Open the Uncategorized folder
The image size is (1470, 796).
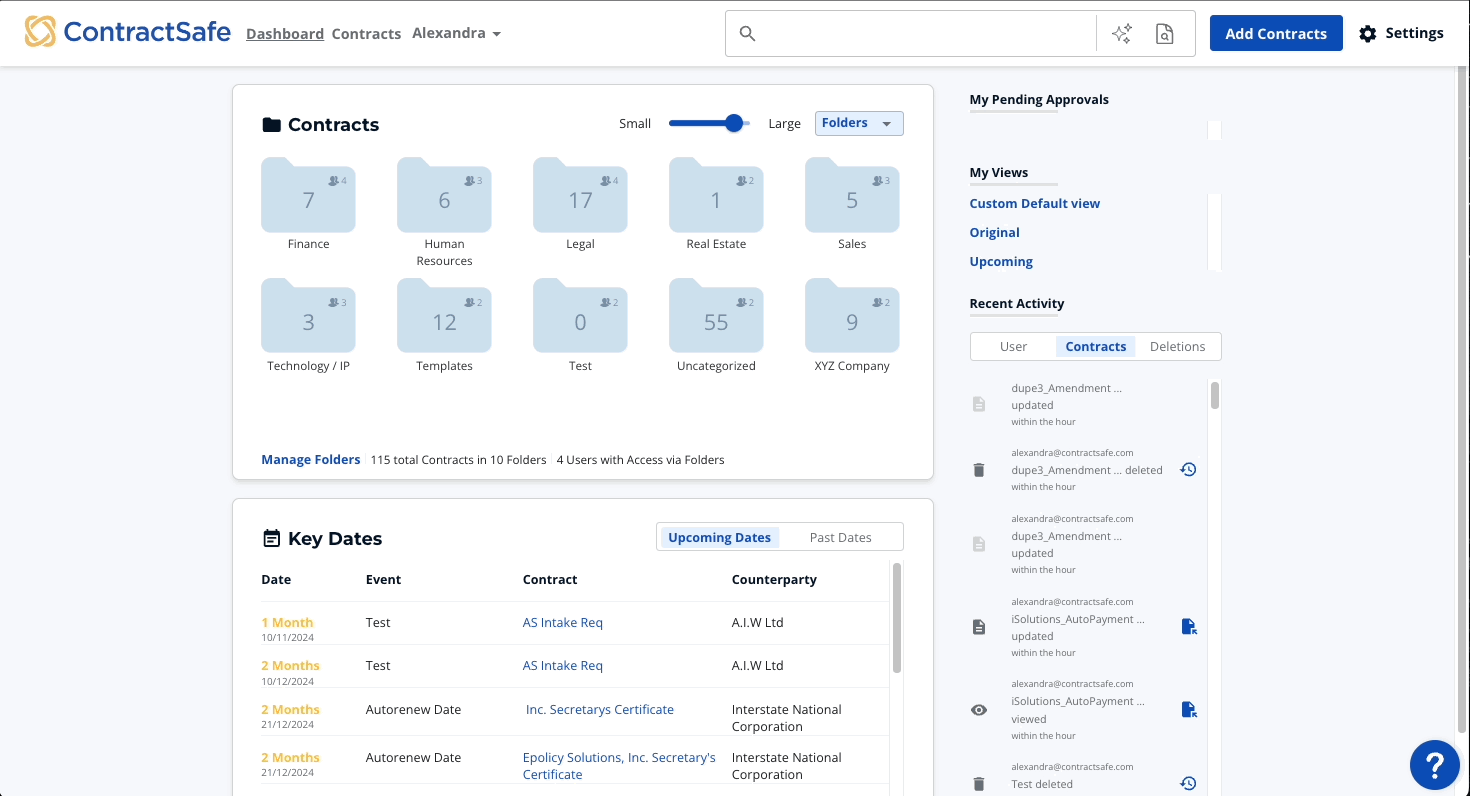716,318
